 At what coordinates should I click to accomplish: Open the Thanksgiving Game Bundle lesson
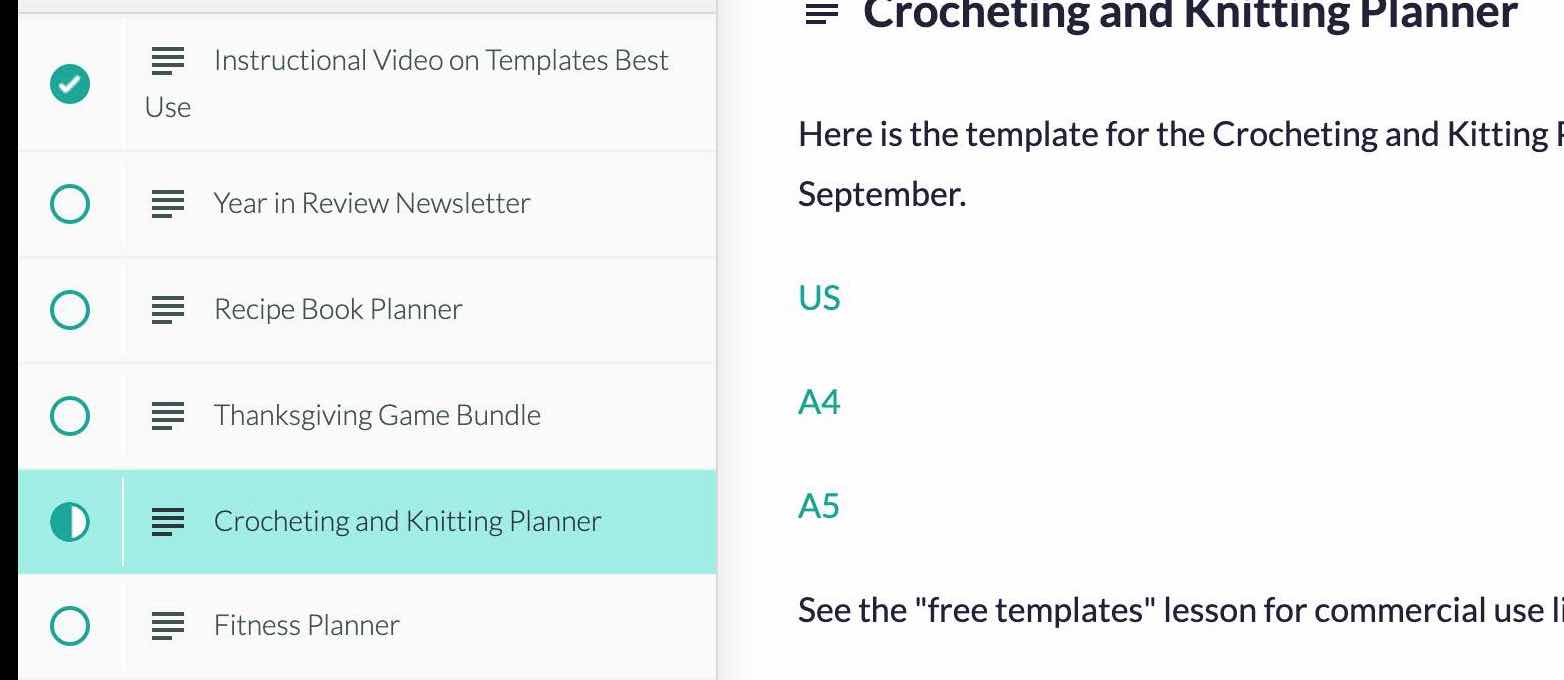click(377, 416)
